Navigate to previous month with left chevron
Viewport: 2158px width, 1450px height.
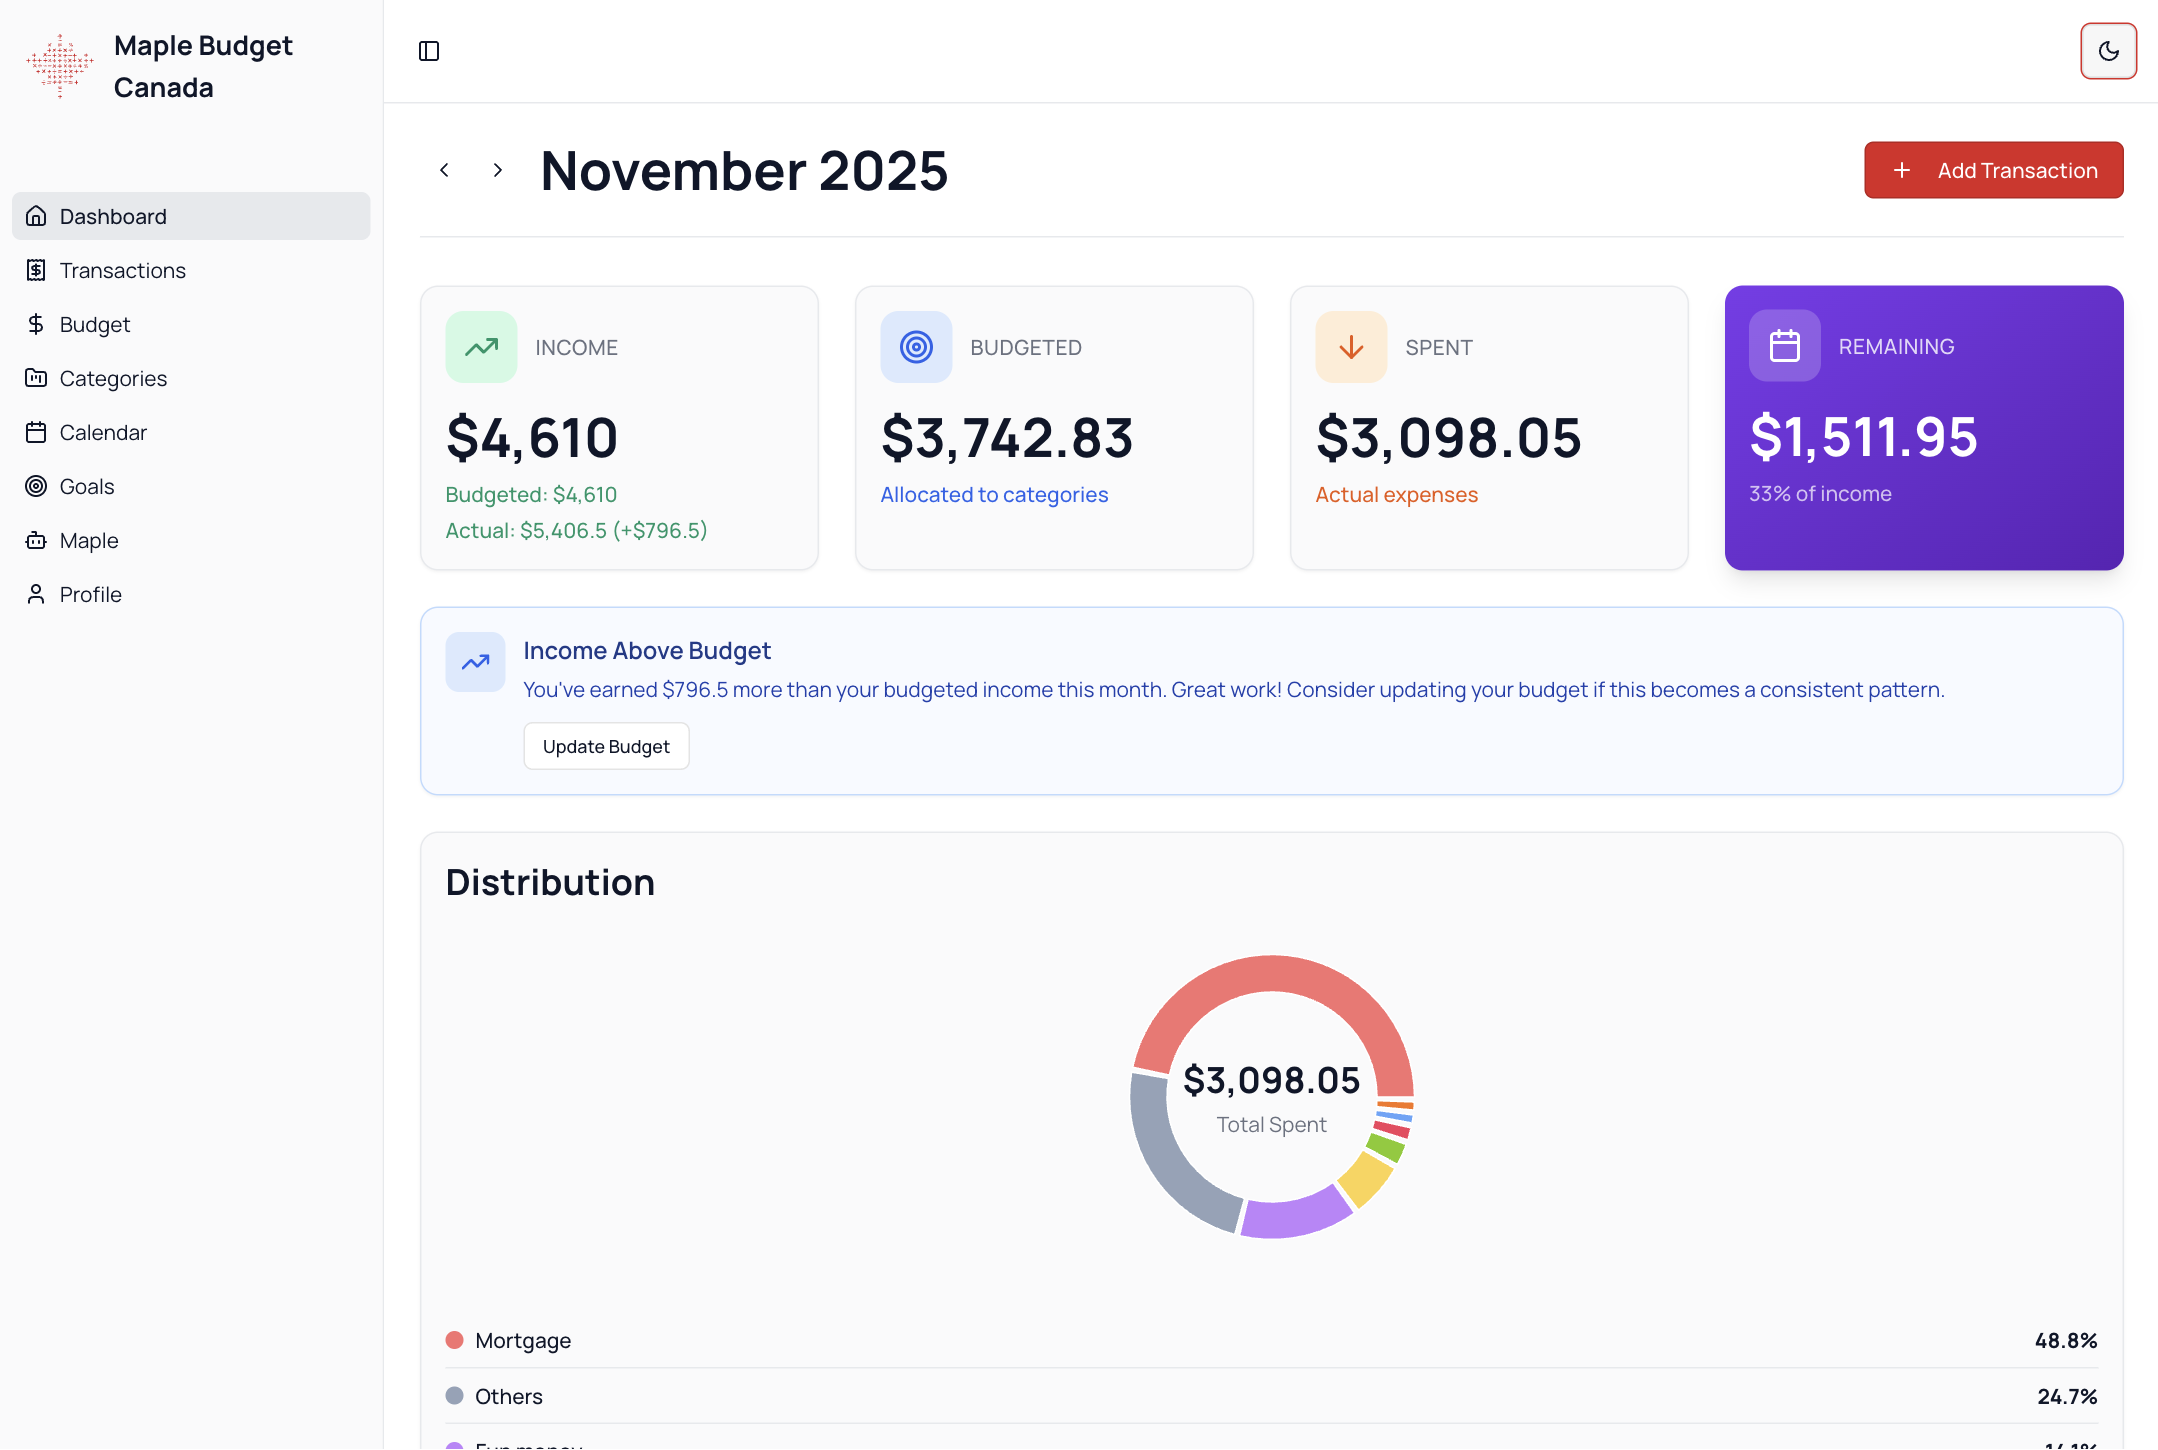click(x=444, y=170)
